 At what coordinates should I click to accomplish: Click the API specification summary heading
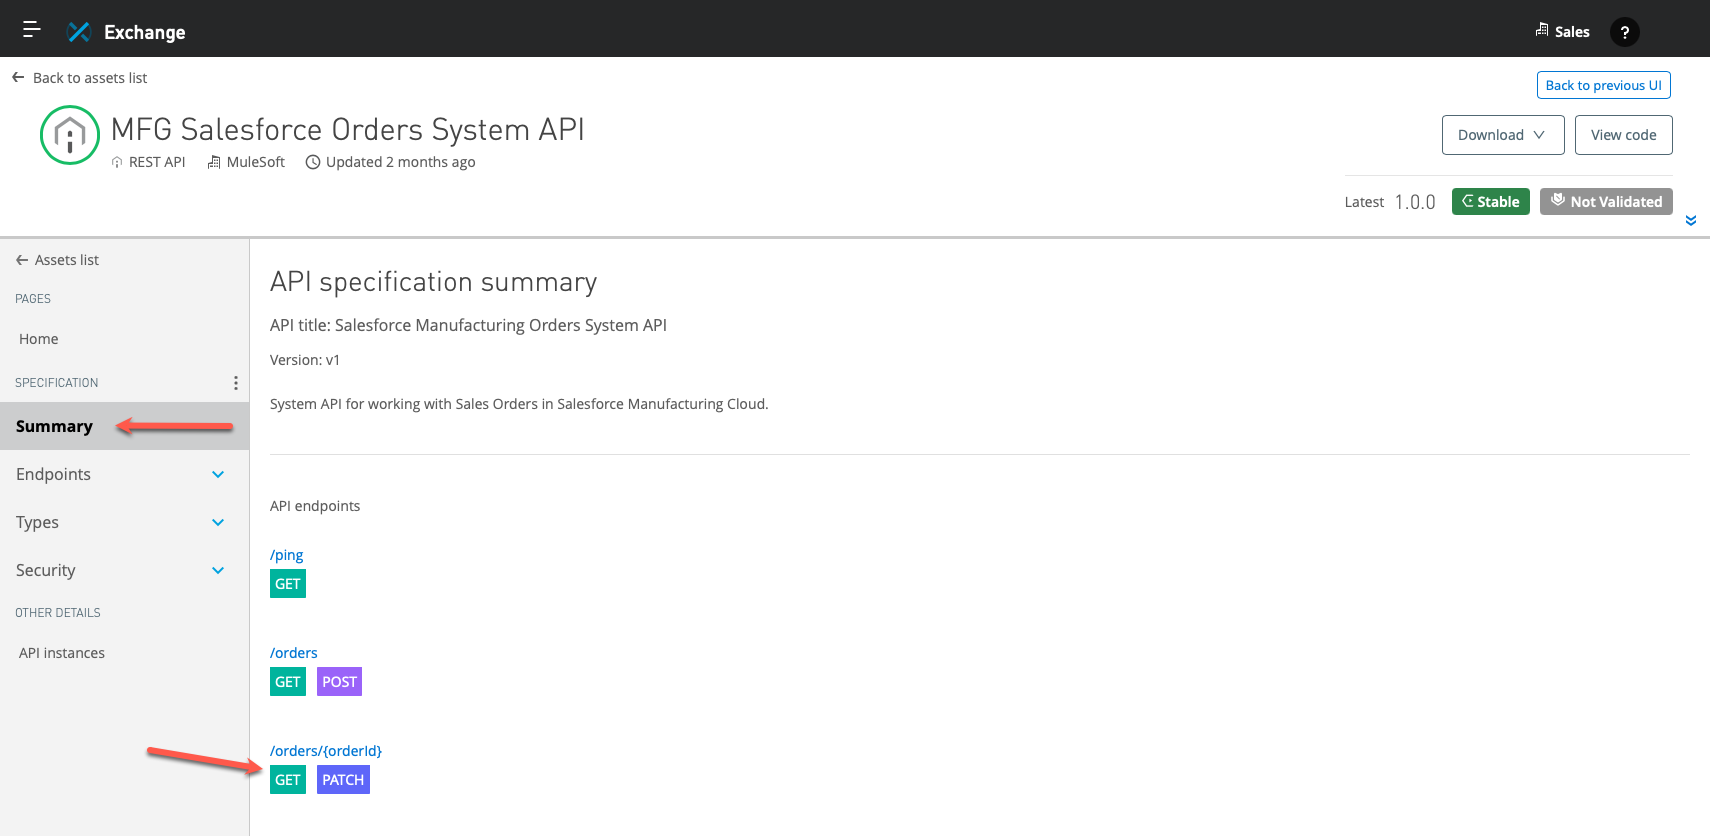coord(433,282)
